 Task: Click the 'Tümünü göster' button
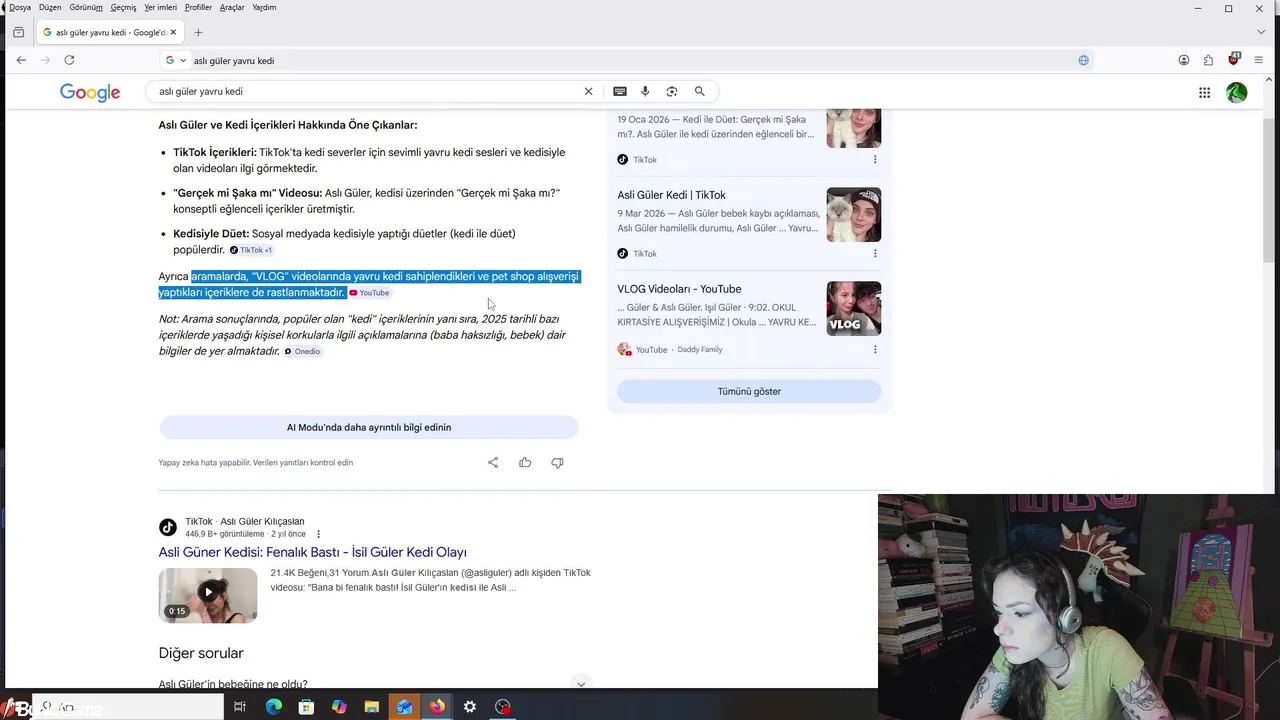749,391
